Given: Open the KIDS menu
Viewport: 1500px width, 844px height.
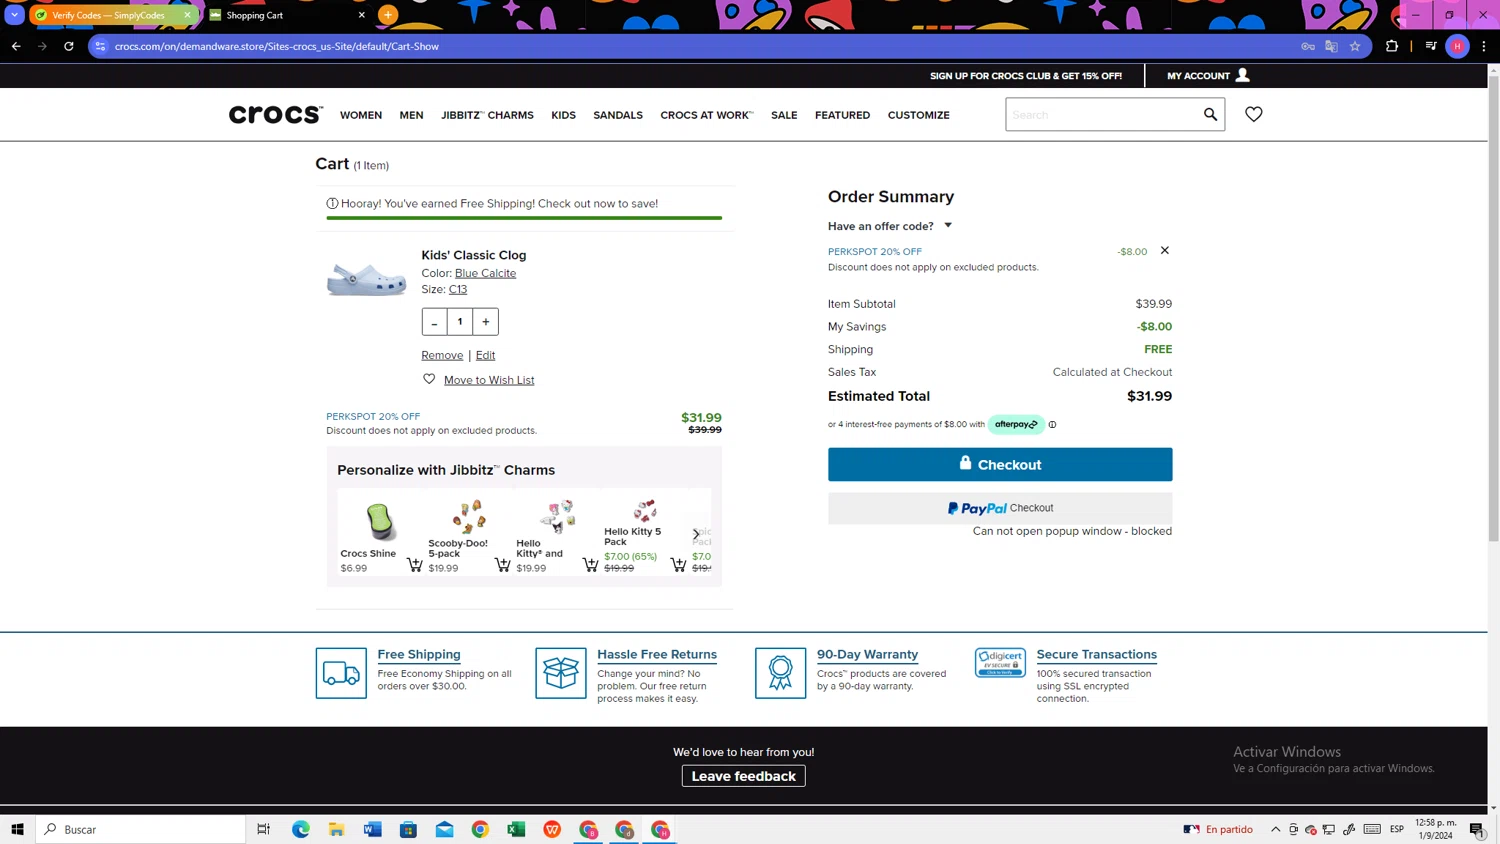Looking at the screenshot, I should (563, 115).
